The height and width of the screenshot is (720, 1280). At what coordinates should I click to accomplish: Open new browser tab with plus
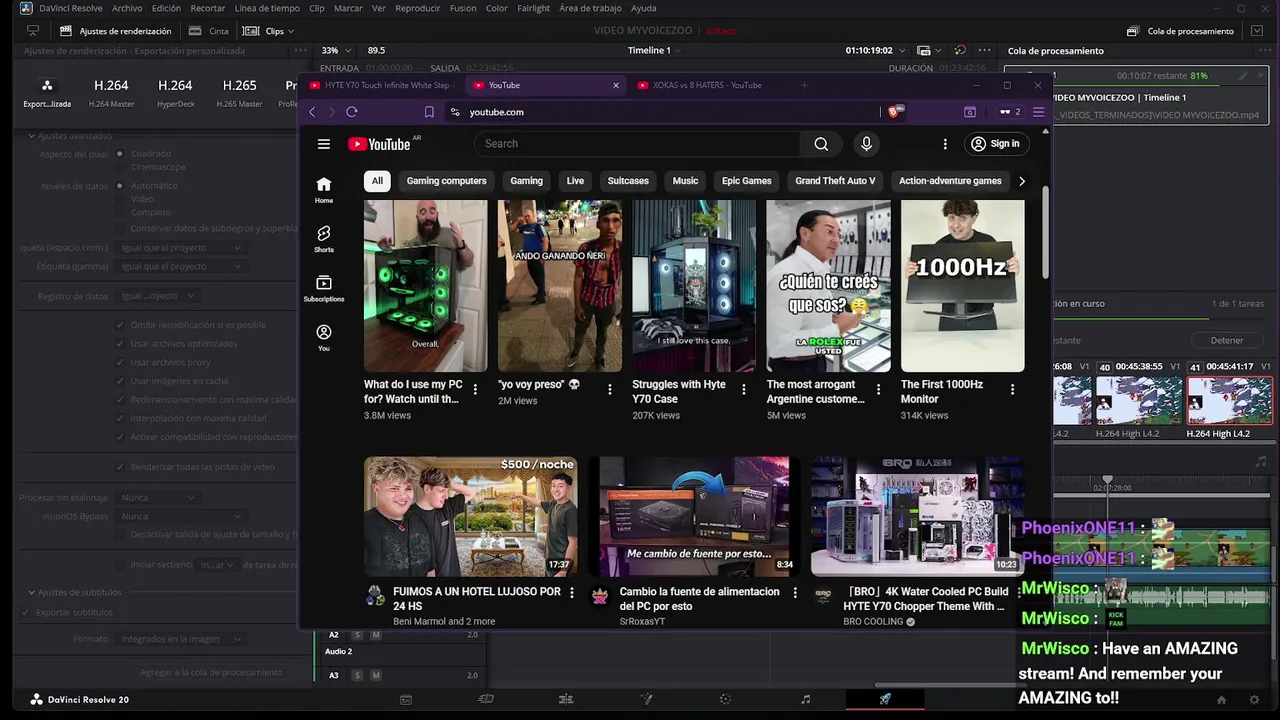[804, 85]
